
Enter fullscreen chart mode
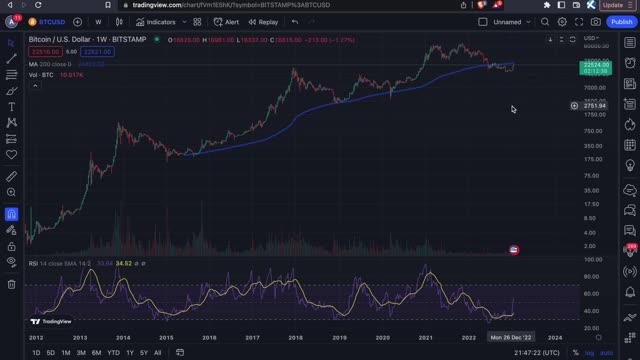point(579,22)
